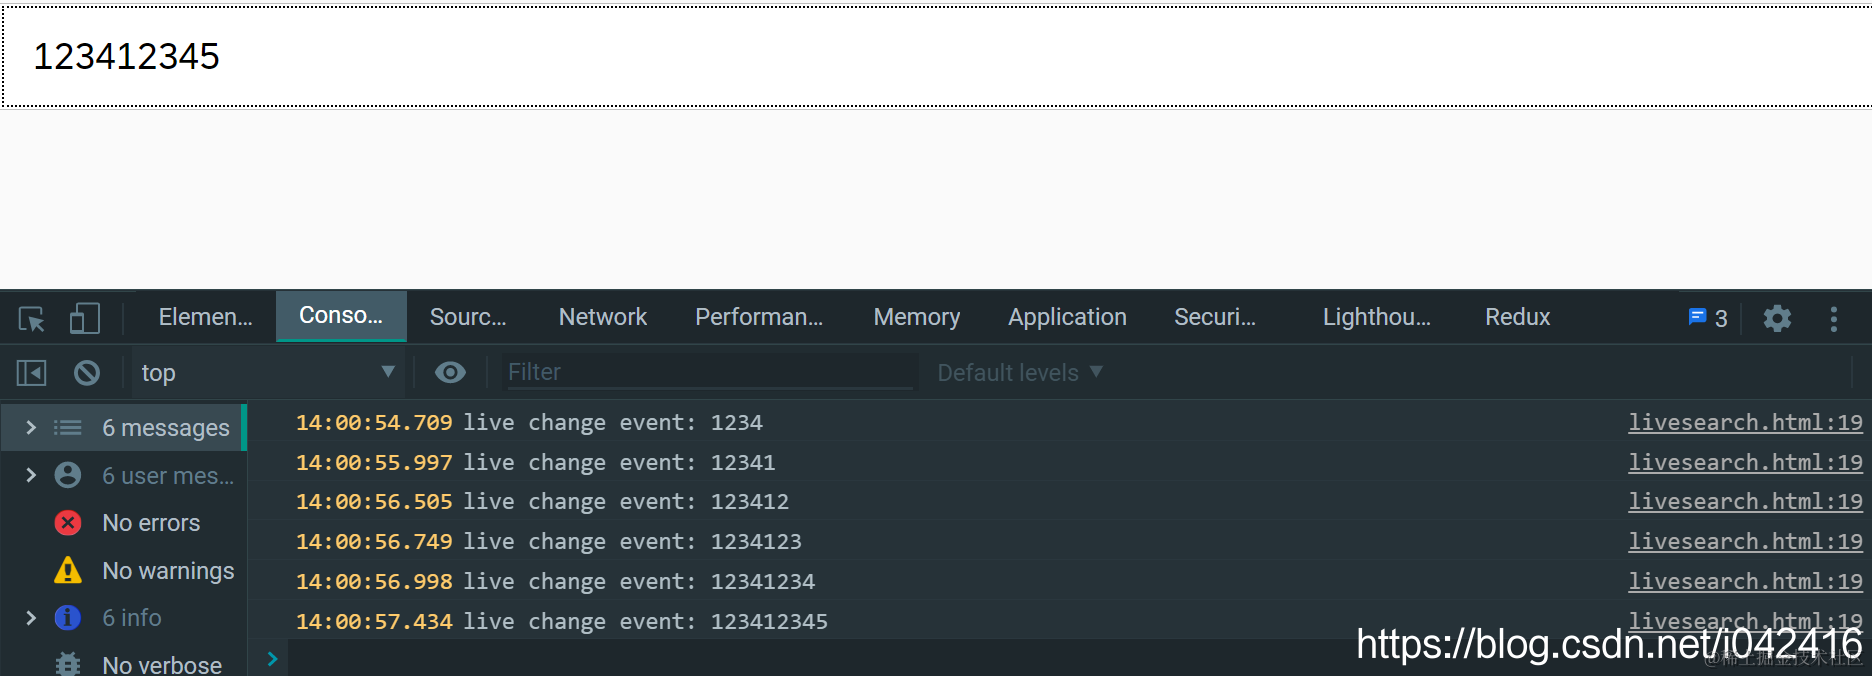Screen dimensions: 1872x676
Task: Switch to the Elements tab
Action: 205,318
